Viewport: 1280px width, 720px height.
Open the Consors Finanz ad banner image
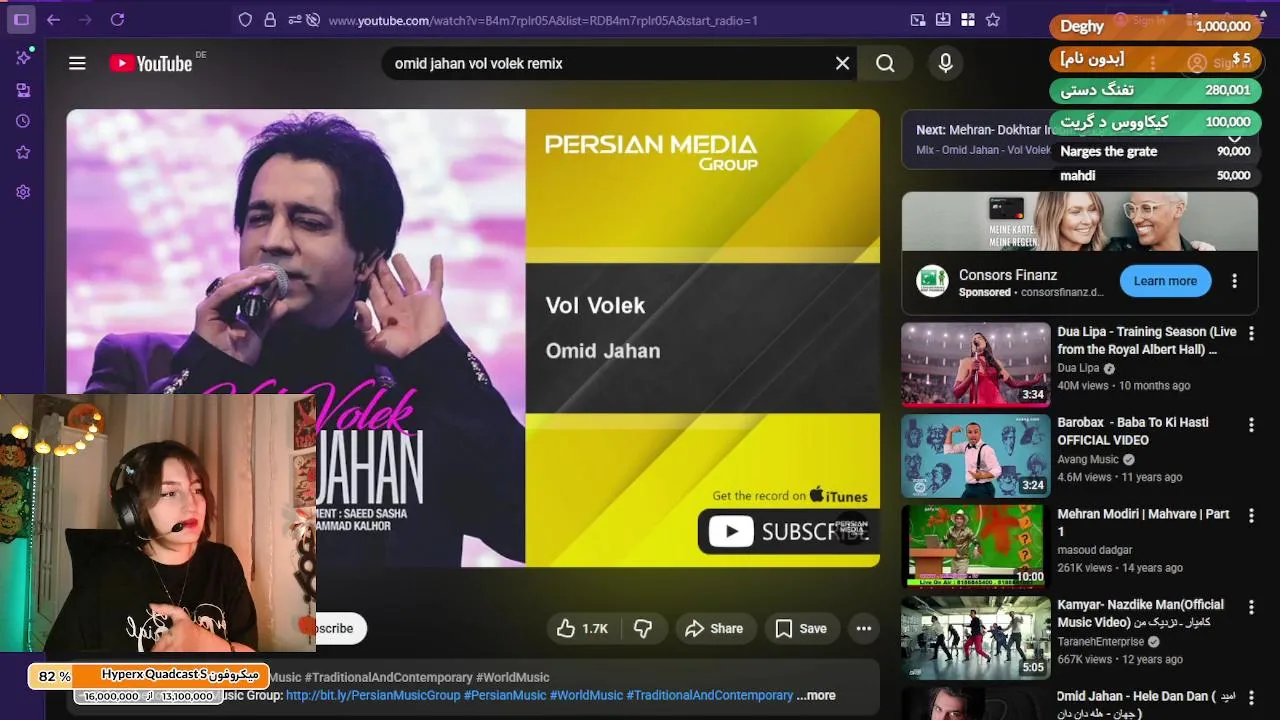(x=1079, y=221)
